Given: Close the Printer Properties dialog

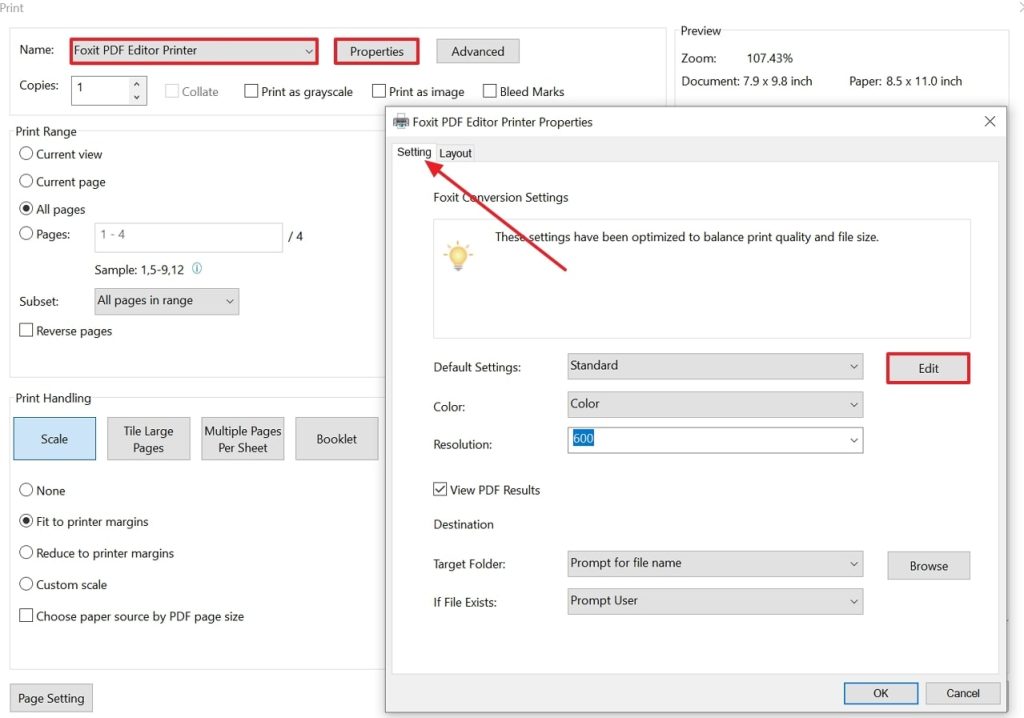Looking at the screenshot, I should pyautogui.click(x=989, y=122).
